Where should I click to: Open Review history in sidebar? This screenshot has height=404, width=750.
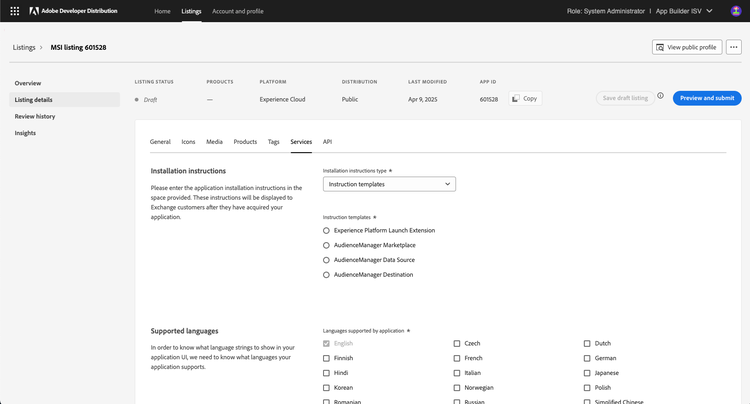point(35,116)
